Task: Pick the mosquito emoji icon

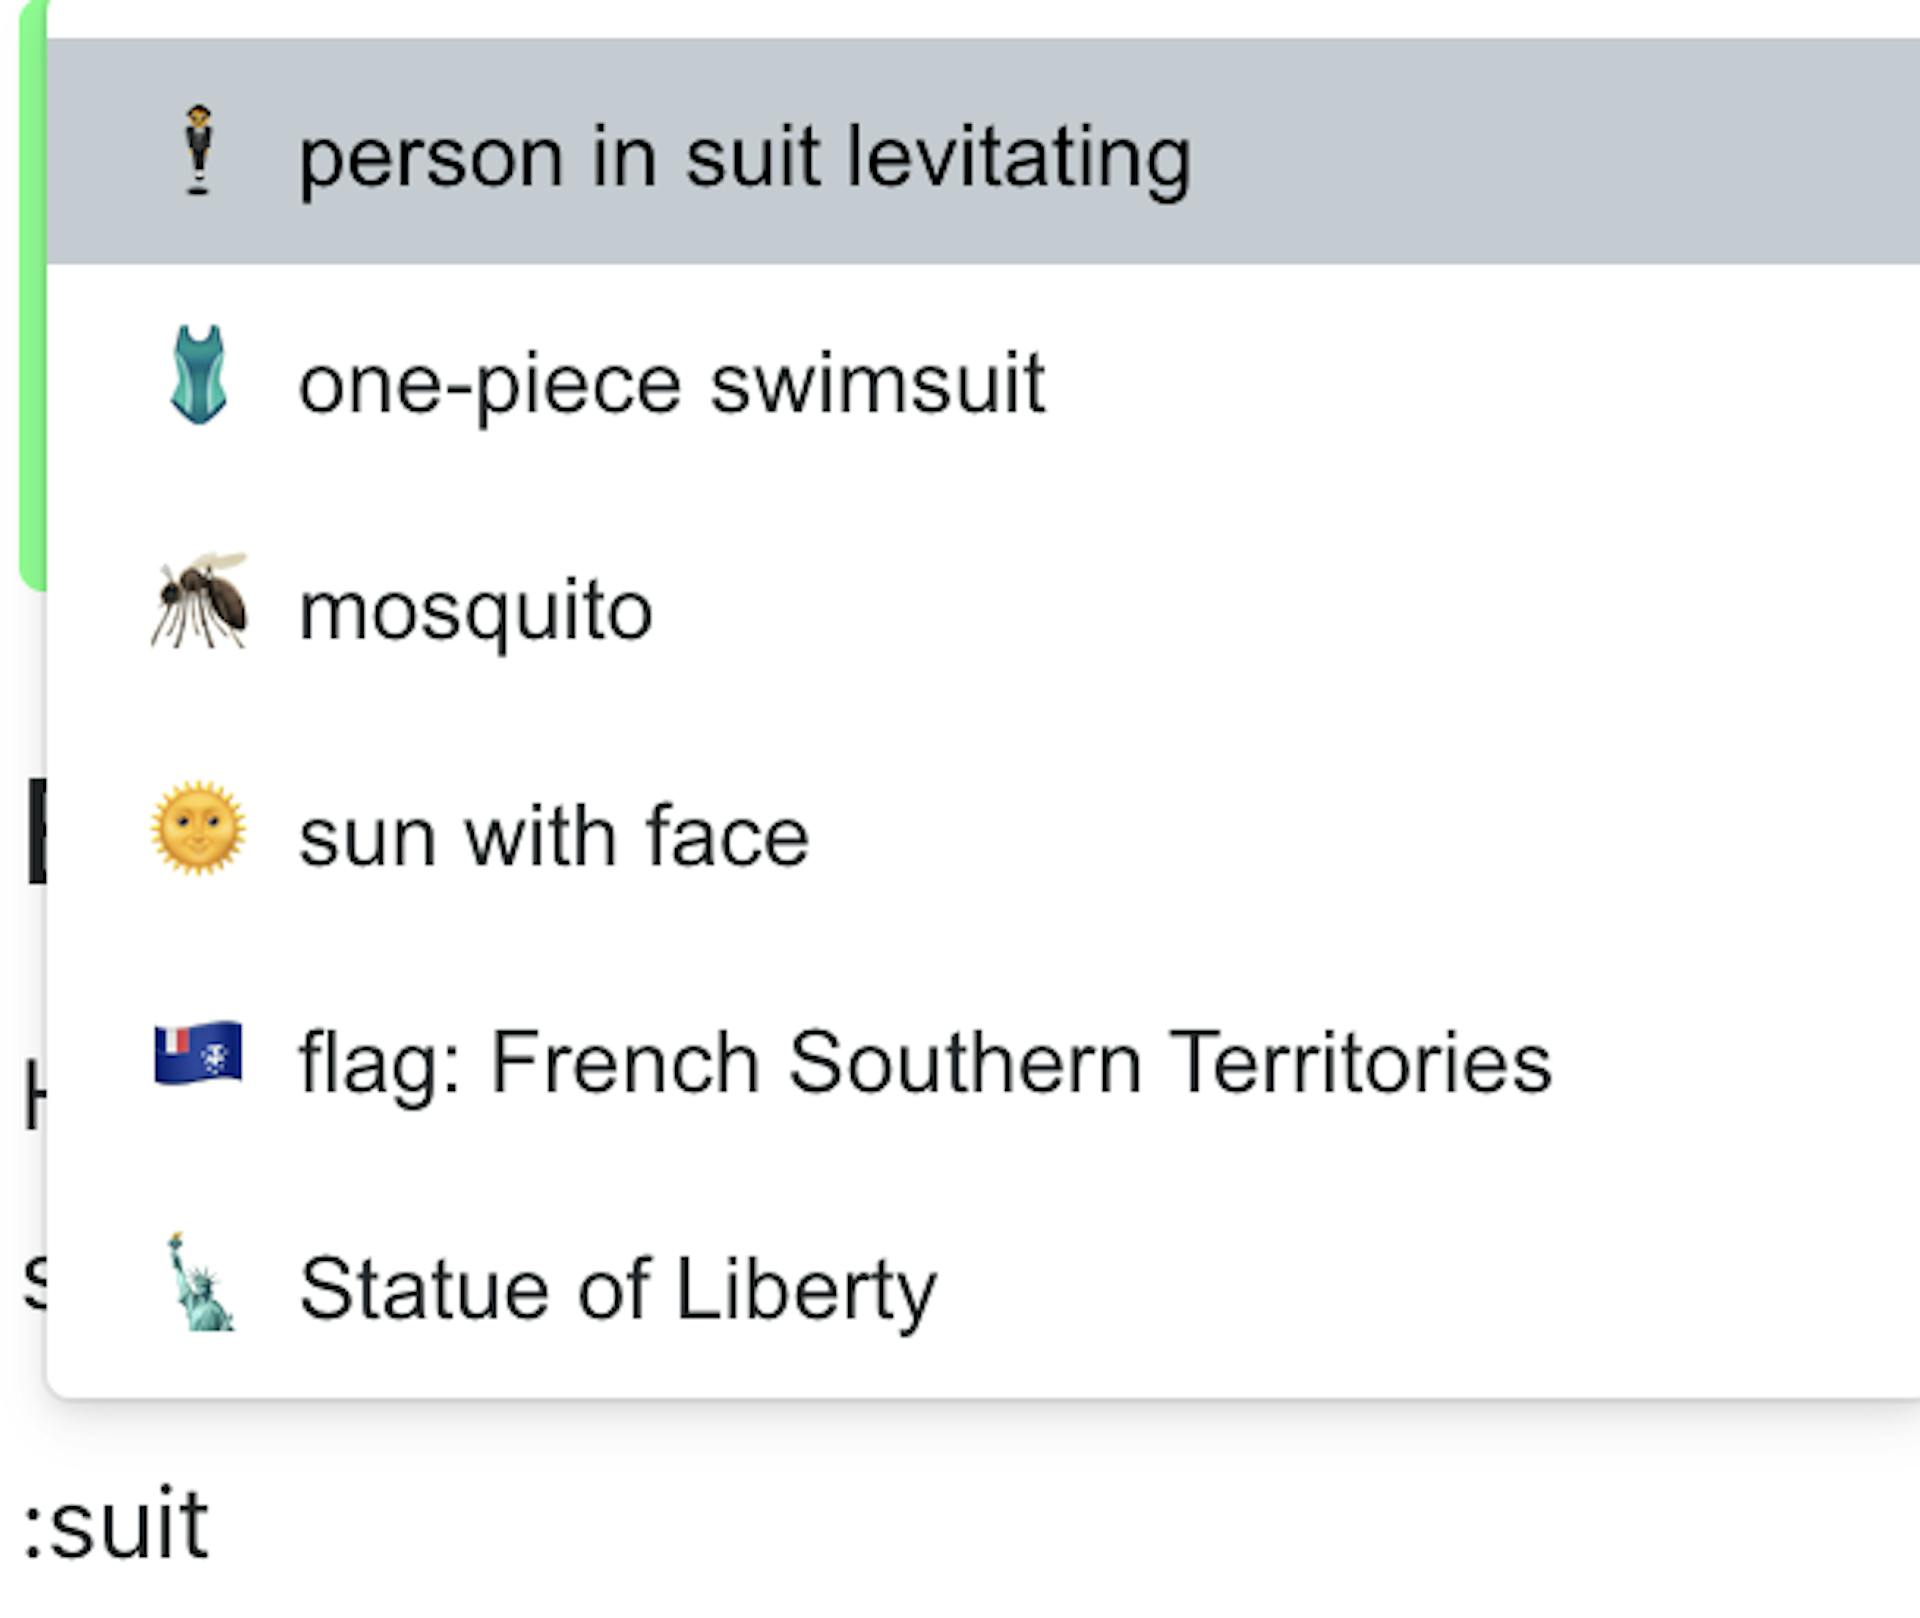Action: pos(199,602)
